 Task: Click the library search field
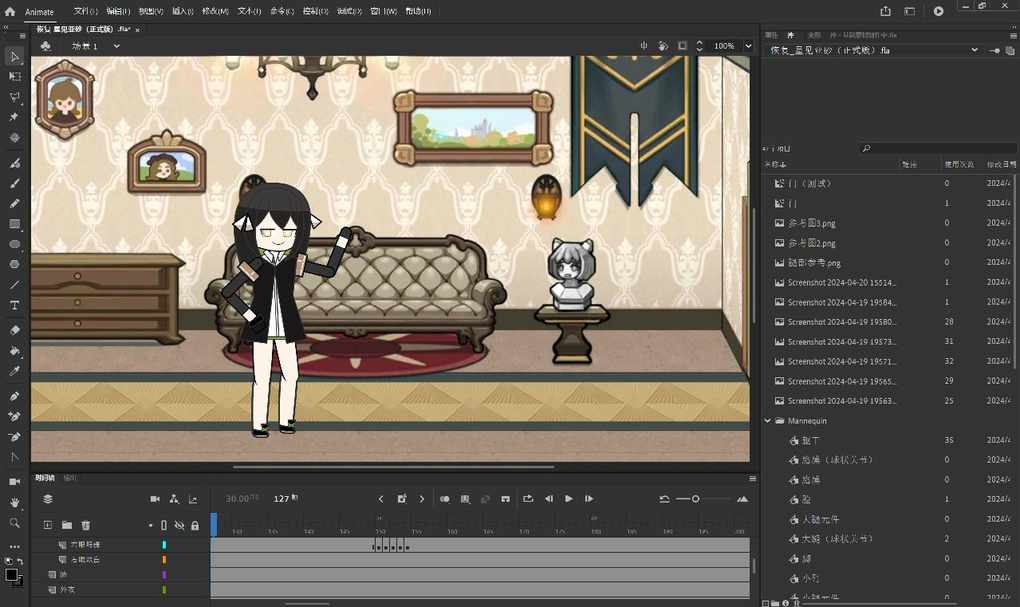[x=938, y=148]
